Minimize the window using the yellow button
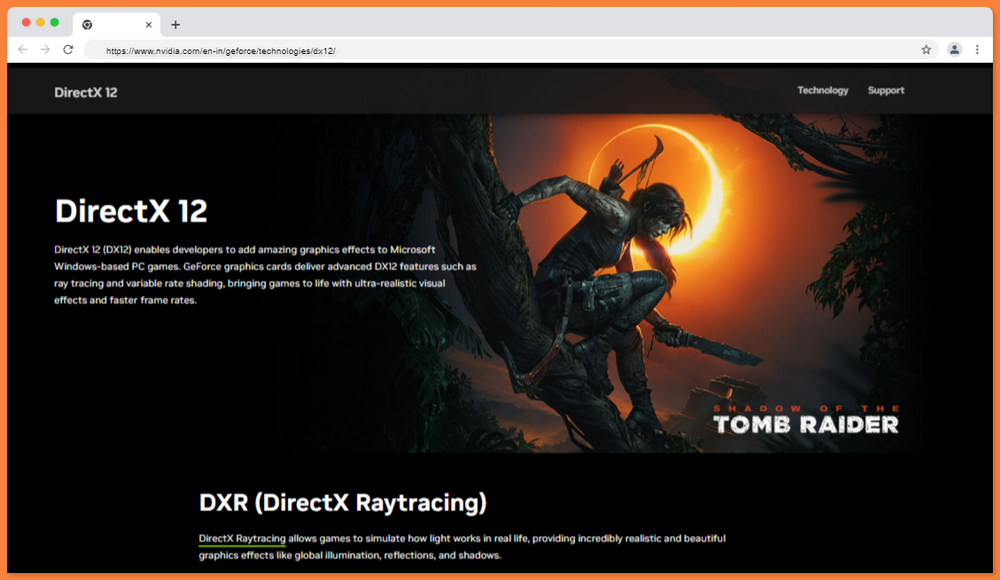Viewport: 1000px width, 580px height. pos(40,22)
